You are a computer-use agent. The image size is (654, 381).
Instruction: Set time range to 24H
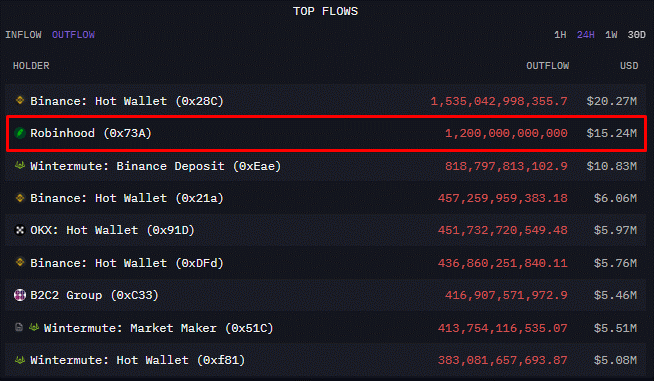pos(586,35)
